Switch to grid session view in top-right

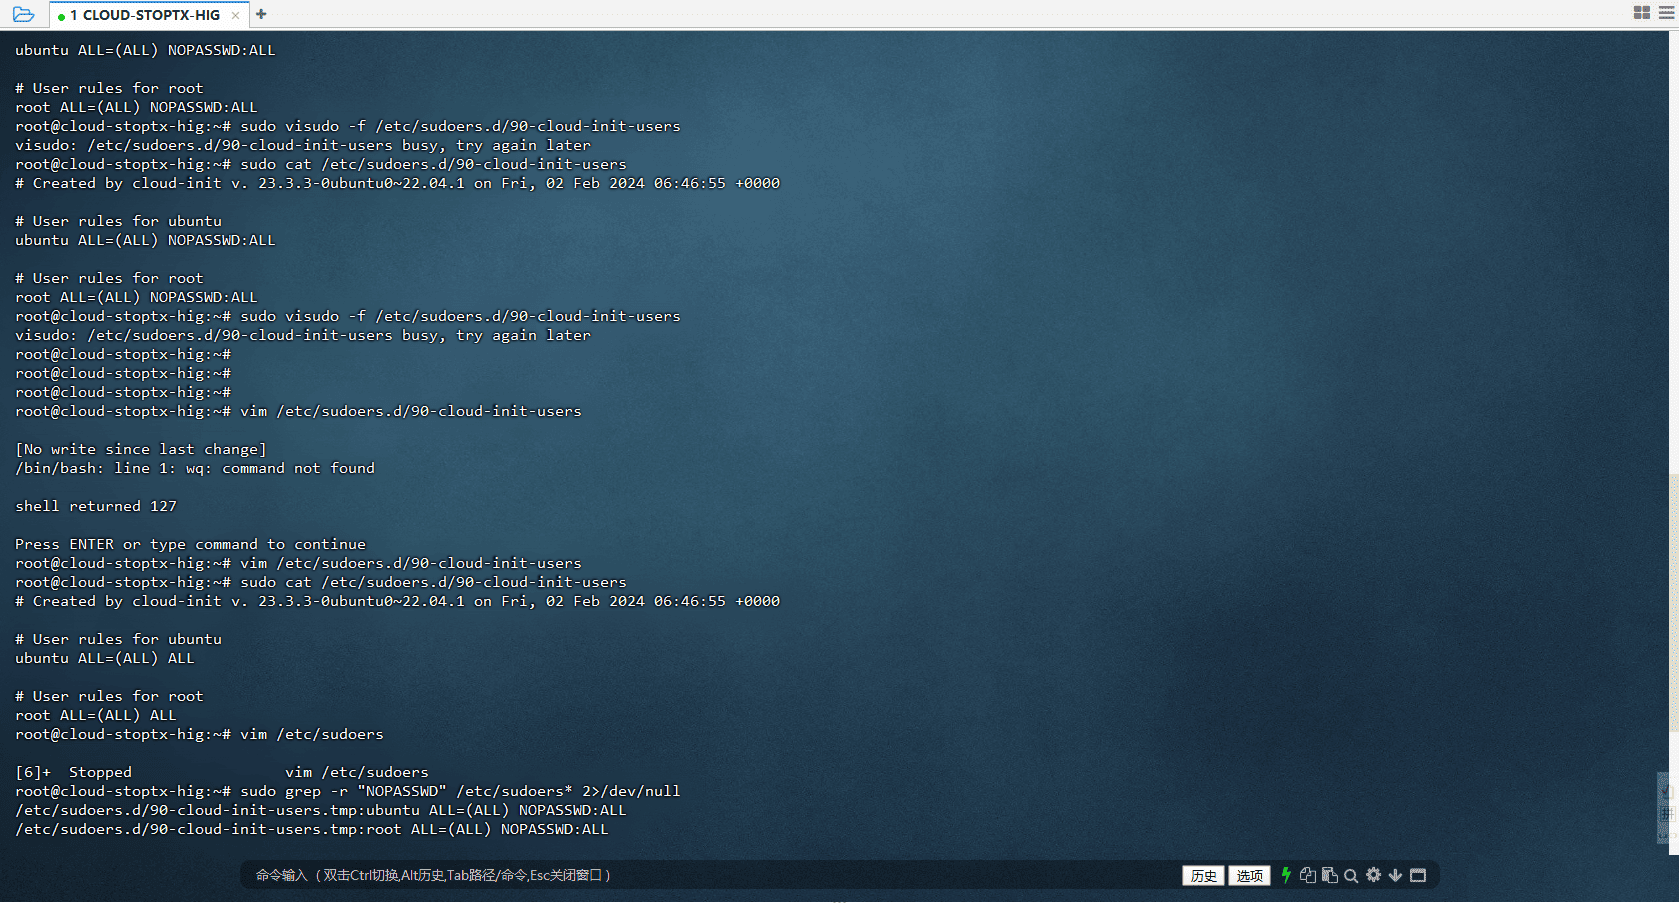(1642, 12)
